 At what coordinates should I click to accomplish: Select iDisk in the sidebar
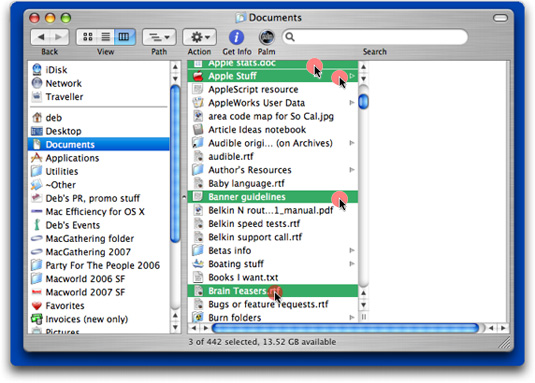coord(99,70)
